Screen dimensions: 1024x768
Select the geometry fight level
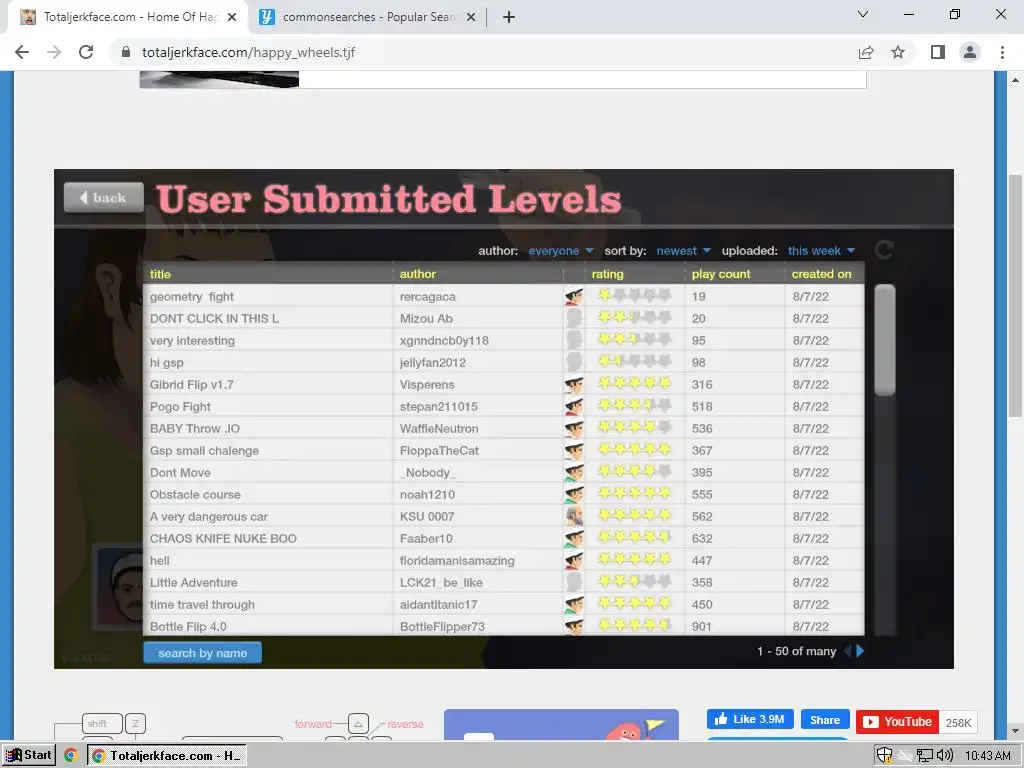tap(504, 296)
